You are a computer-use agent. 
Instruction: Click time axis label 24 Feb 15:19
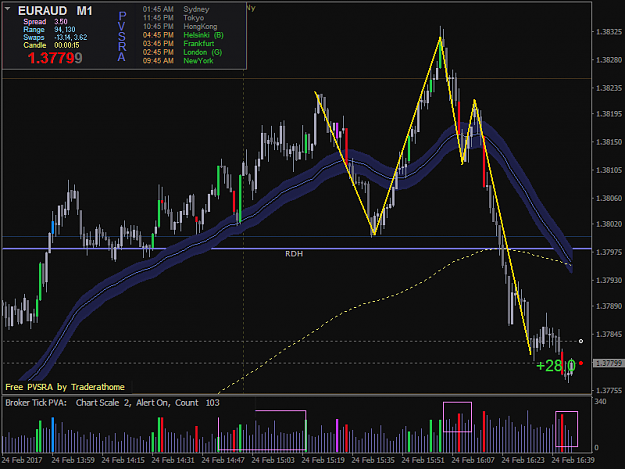tap(323, 460)
